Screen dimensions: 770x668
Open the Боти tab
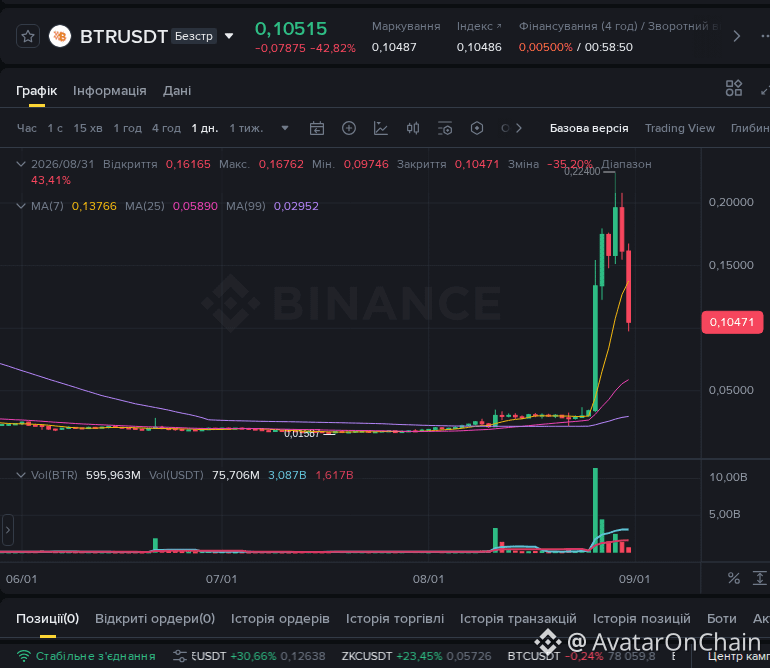721,618
